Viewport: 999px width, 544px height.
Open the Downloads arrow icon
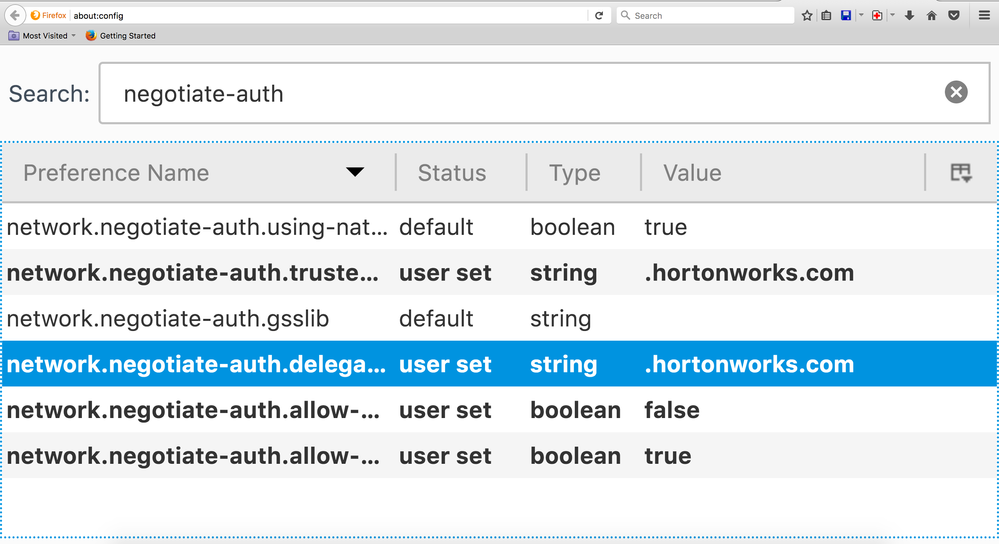pos(909,15)
